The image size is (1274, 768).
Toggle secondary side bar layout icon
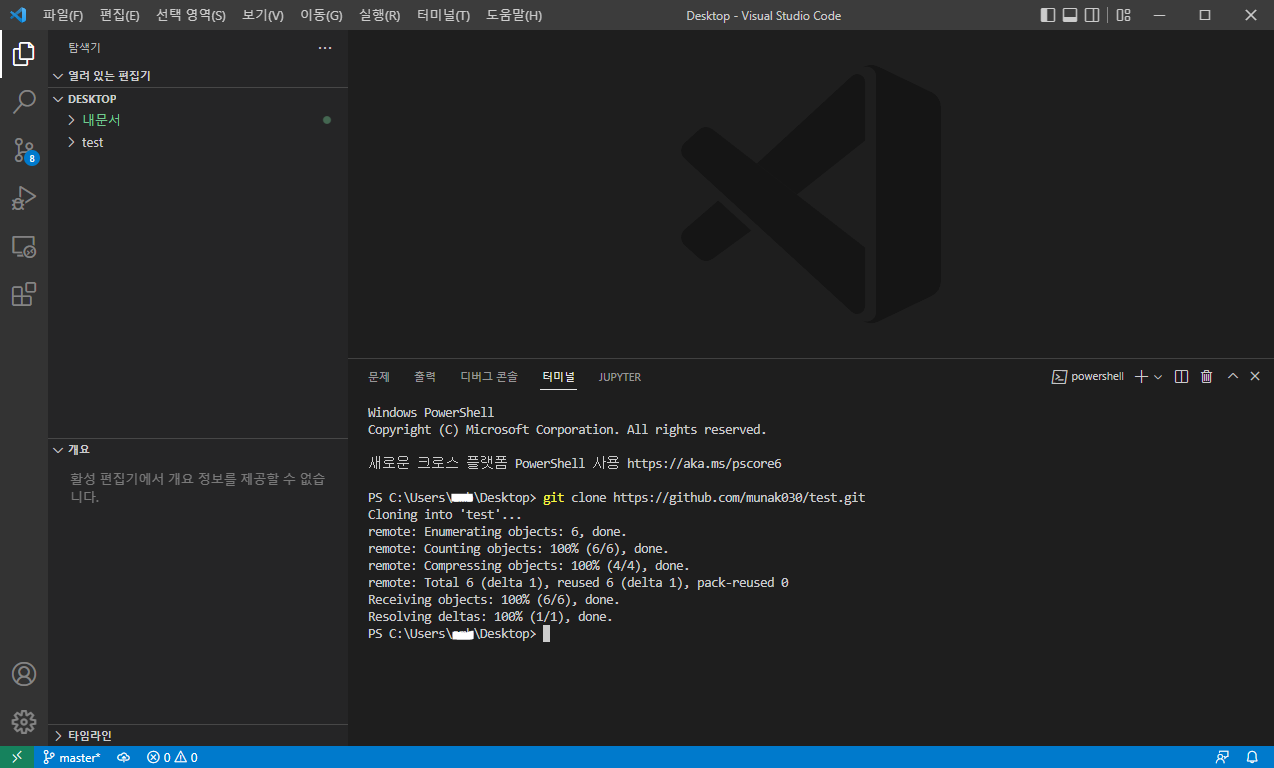click(x=1092, y=15)
